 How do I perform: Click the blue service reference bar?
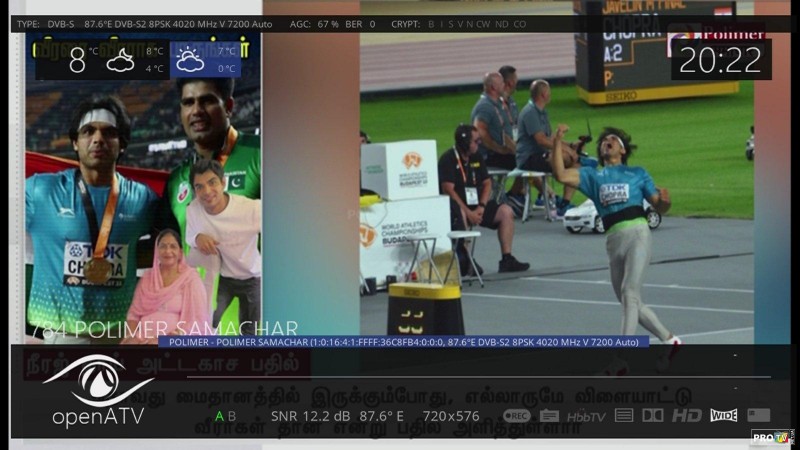(x=402, y=342)
